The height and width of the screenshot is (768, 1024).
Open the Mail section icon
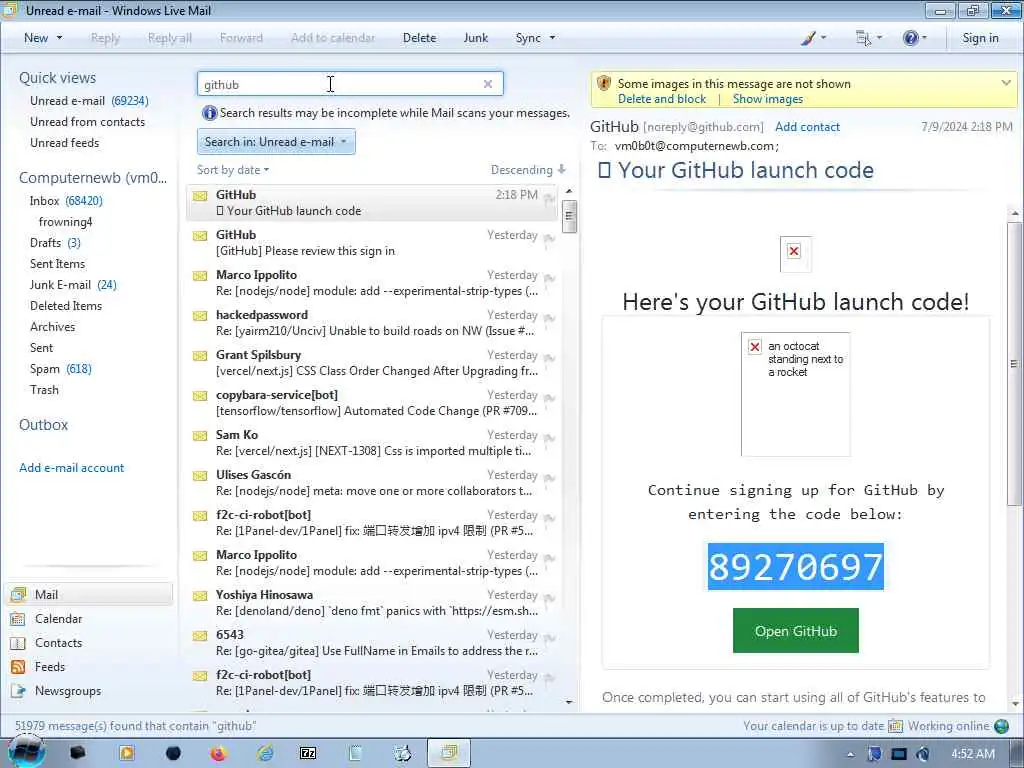[x=18, y=594]
